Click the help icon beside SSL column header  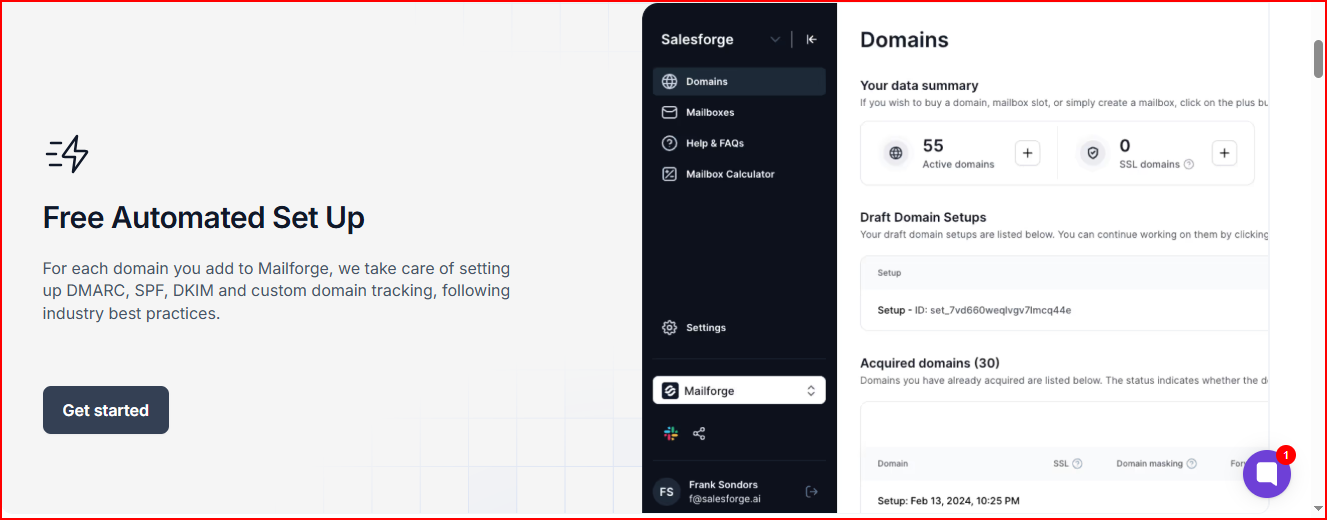pyautogui.click(x=1077, y=464)
